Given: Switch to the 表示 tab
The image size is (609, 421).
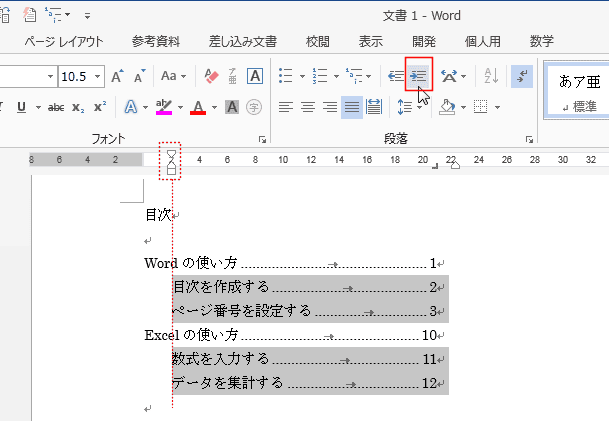Looking at the screenshot, I should click(371, 41).
